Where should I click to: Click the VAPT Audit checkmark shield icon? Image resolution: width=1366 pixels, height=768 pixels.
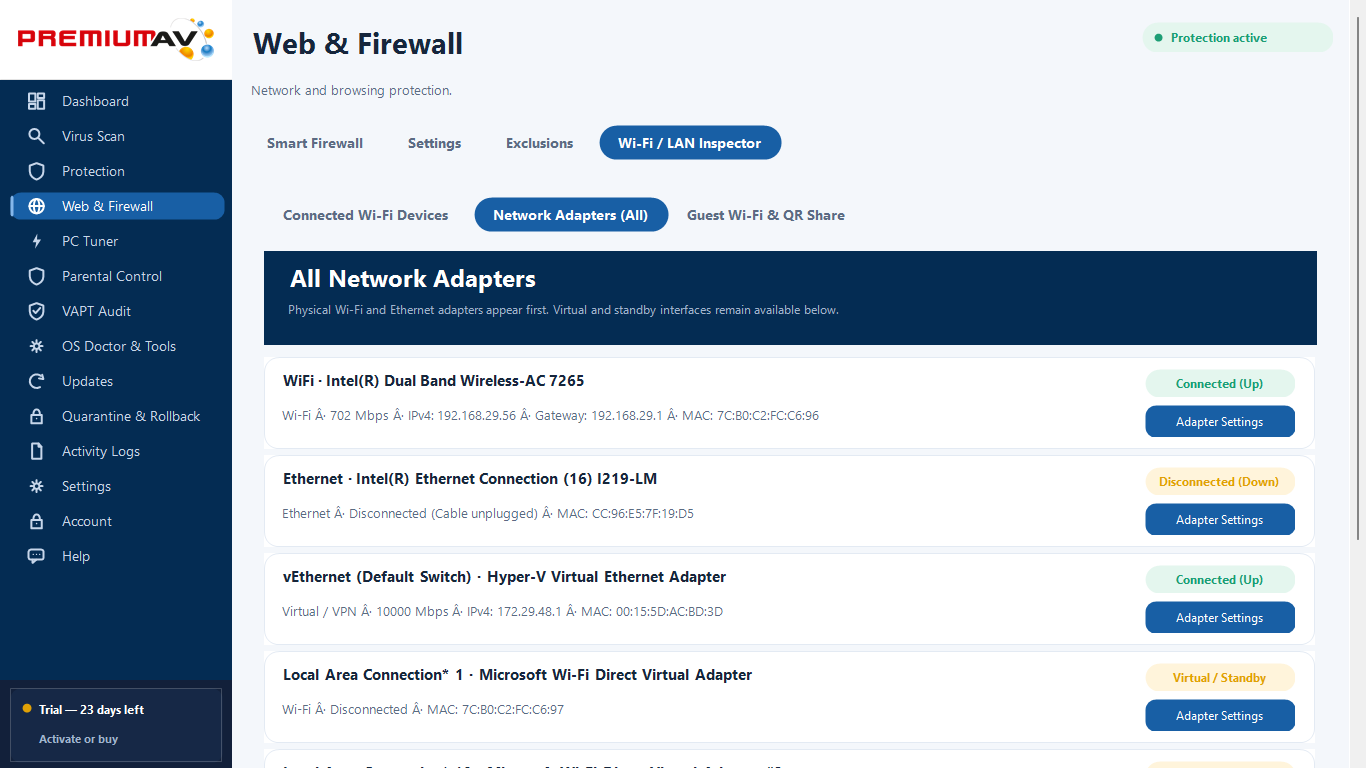(37, 311)
